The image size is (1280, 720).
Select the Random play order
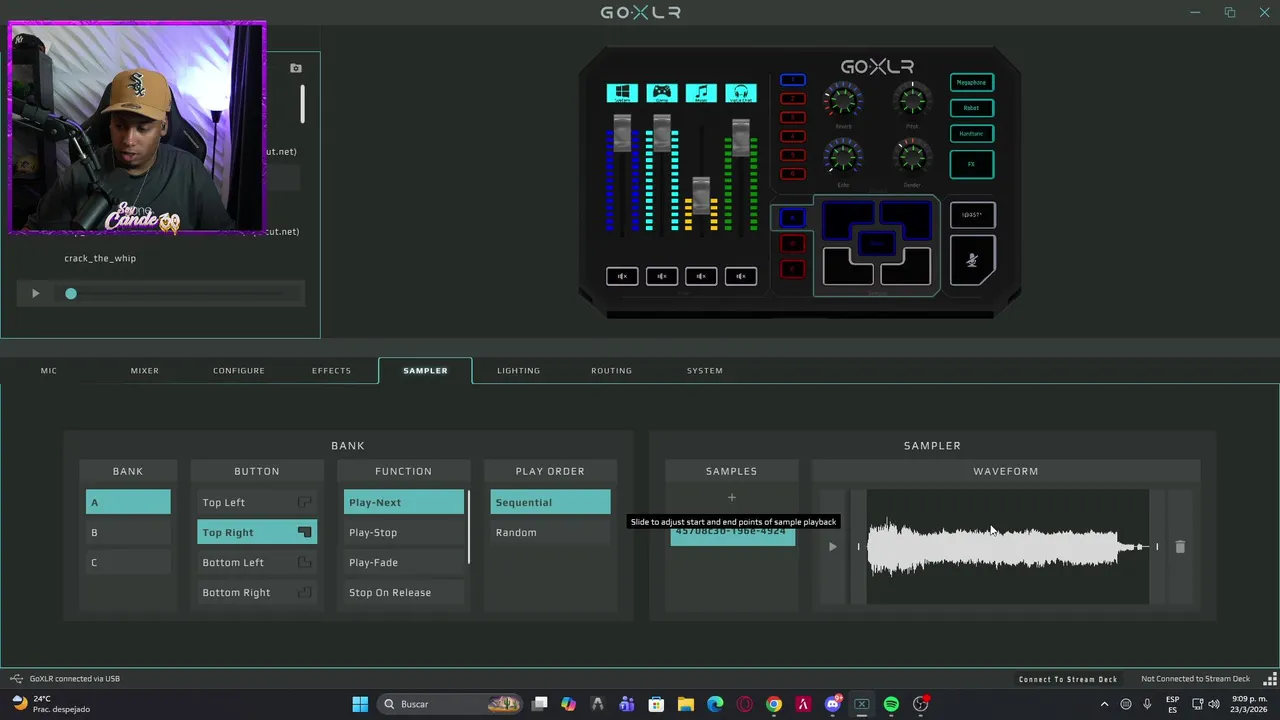coord(550,532)
